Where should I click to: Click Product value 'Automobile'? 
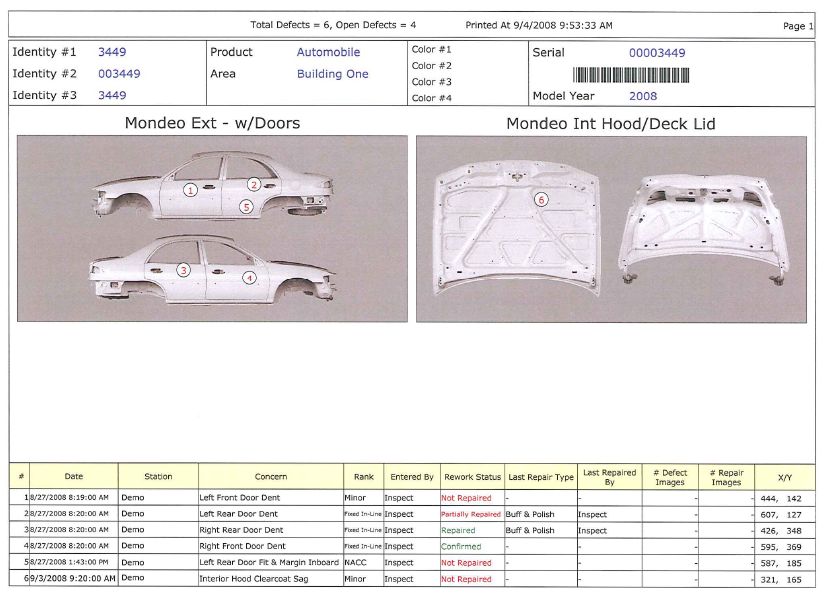coord(328,52)
